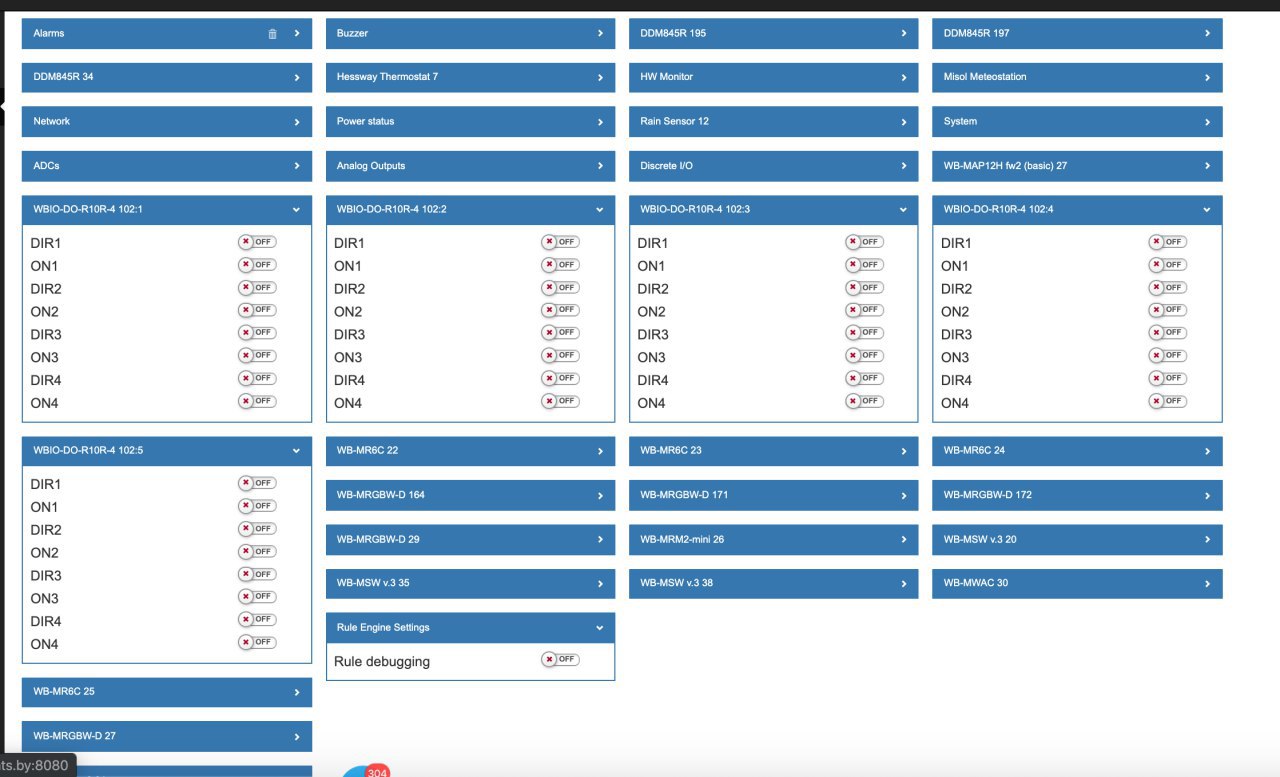Toggle DIR1 switch in 102:1 panel

[257, 242]
